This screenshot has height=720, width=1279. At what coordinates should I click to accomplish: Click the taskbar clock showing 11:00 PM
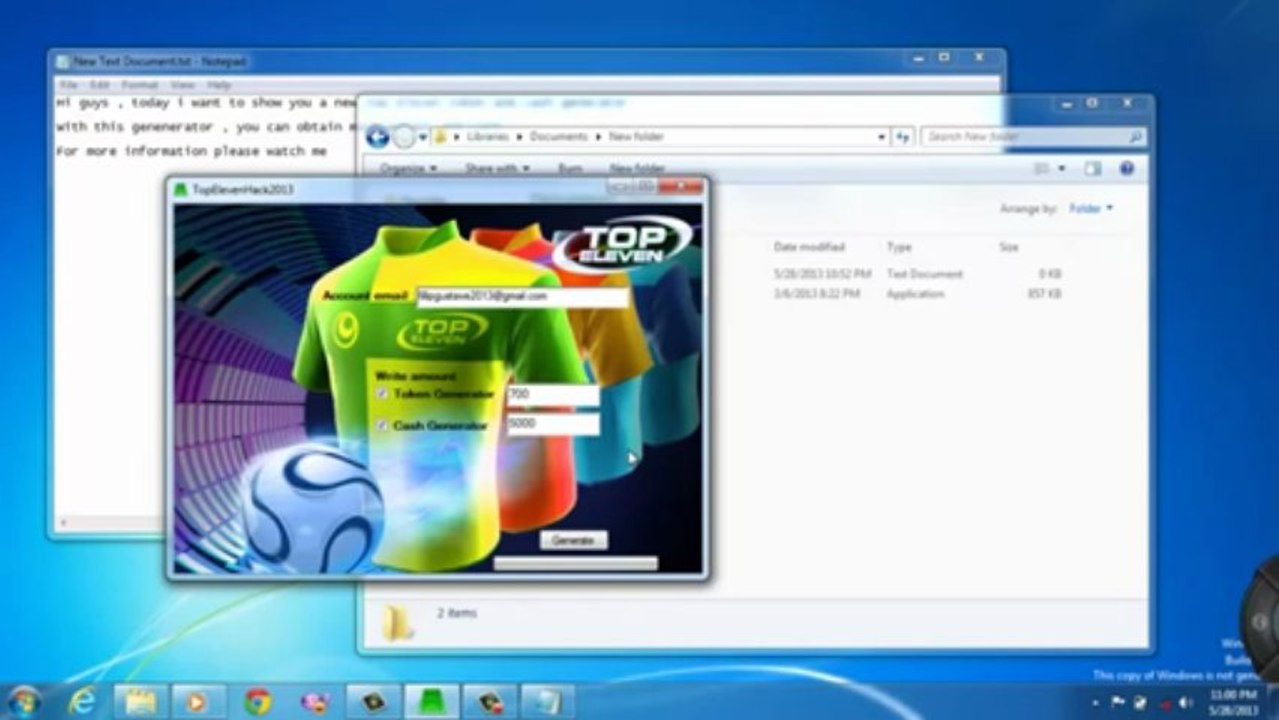point(1233,702)
